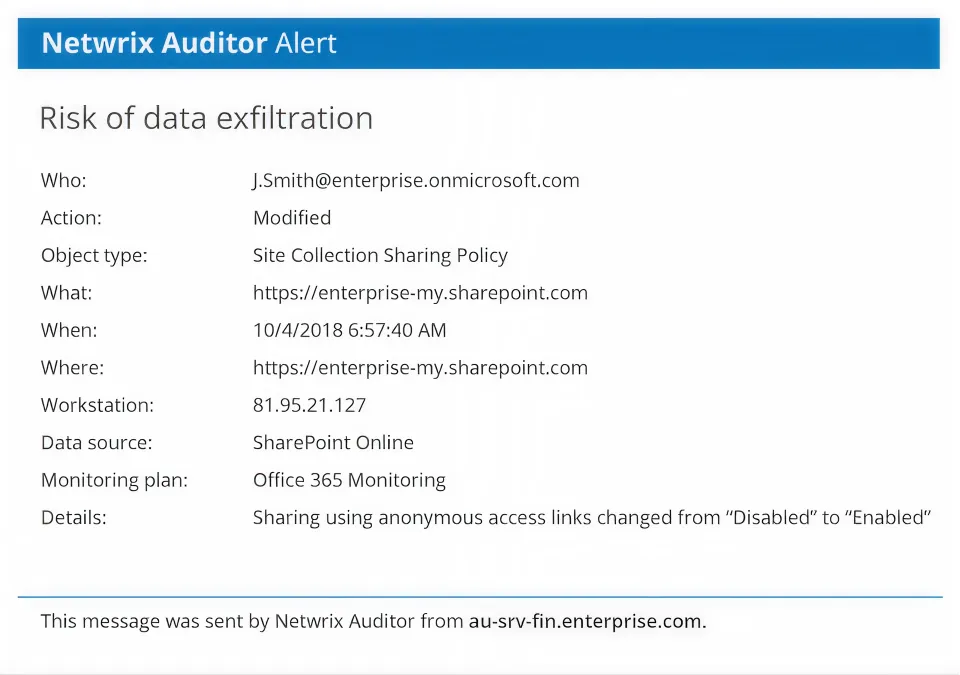Click the Office 365 Monitoring plan value
Image resolution: width=960 pixels, height=675 pixels.
pos(349,480)
